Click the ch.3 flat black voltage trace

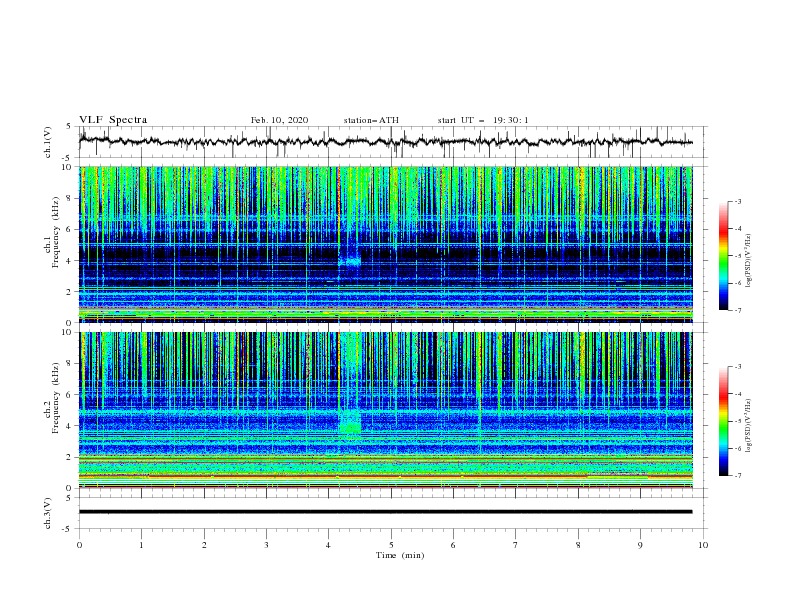coord(385,512)
